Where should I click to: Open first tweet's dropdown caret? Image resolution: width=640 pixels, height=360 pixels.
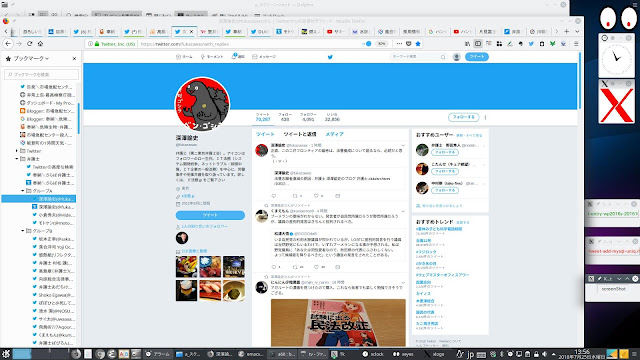pyautogui.click(x=403, y=145)
